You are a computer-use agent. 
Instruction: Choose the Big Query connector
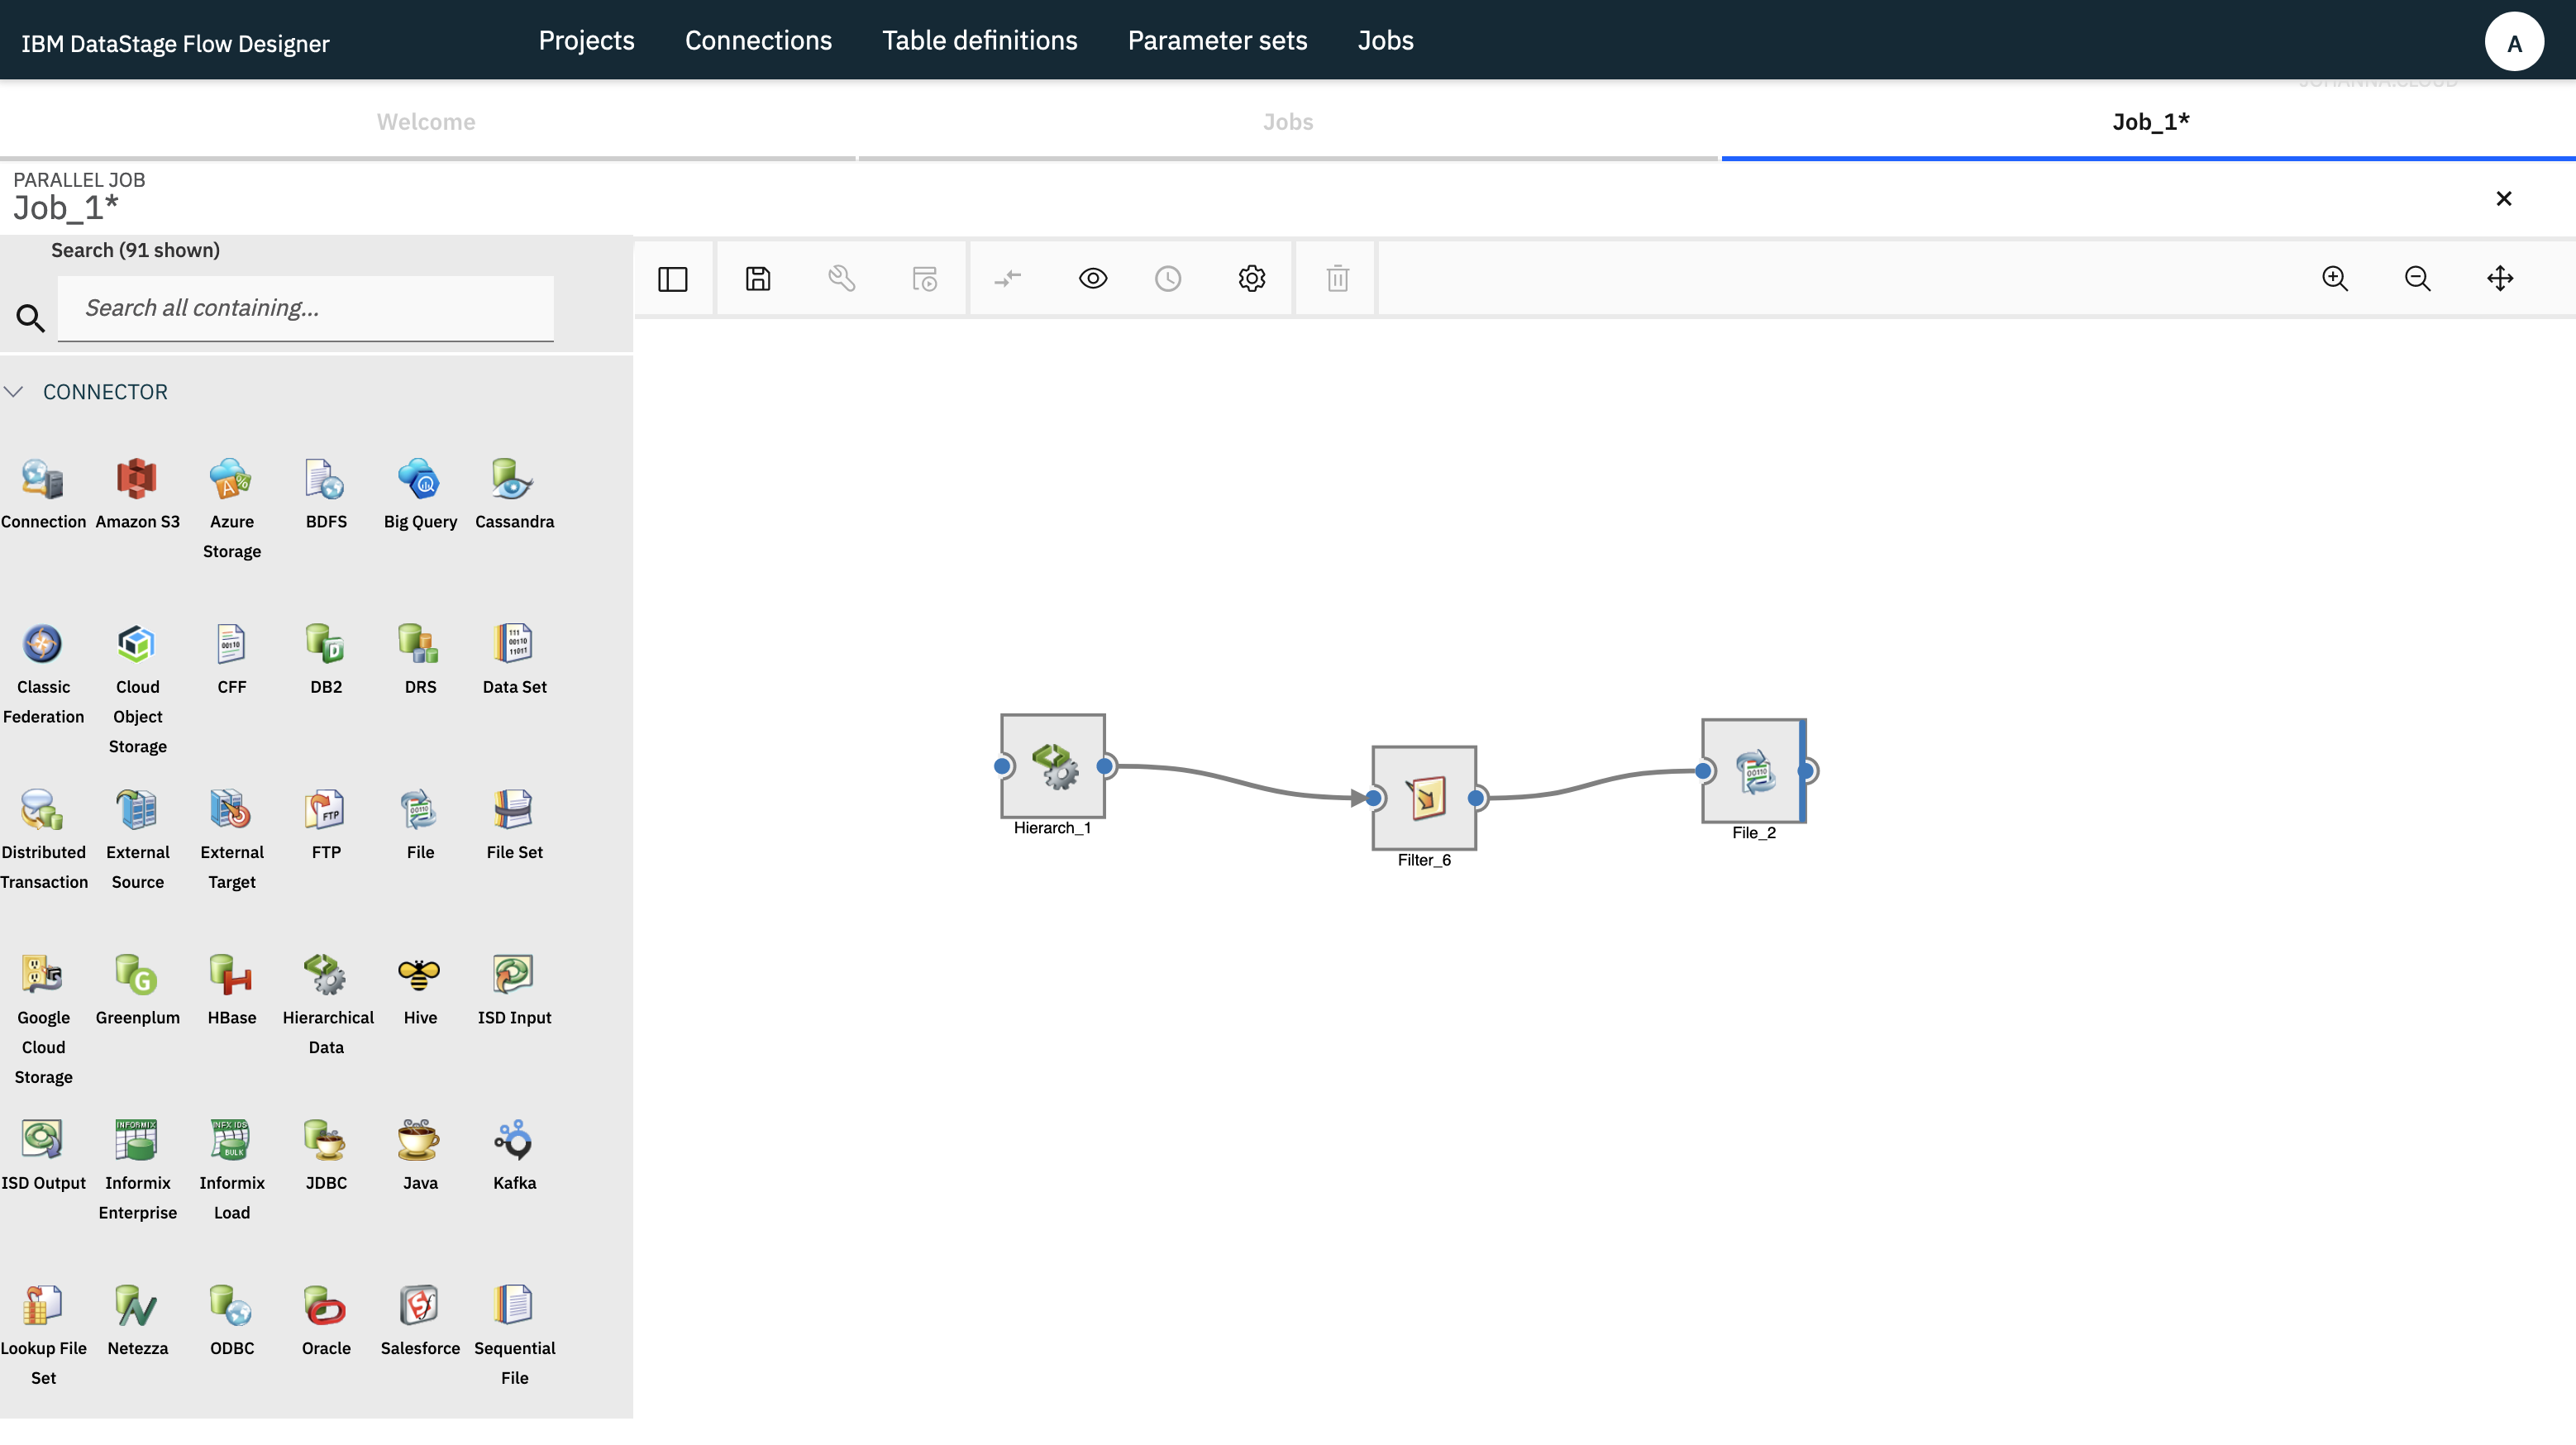click(x=420, y=479)
